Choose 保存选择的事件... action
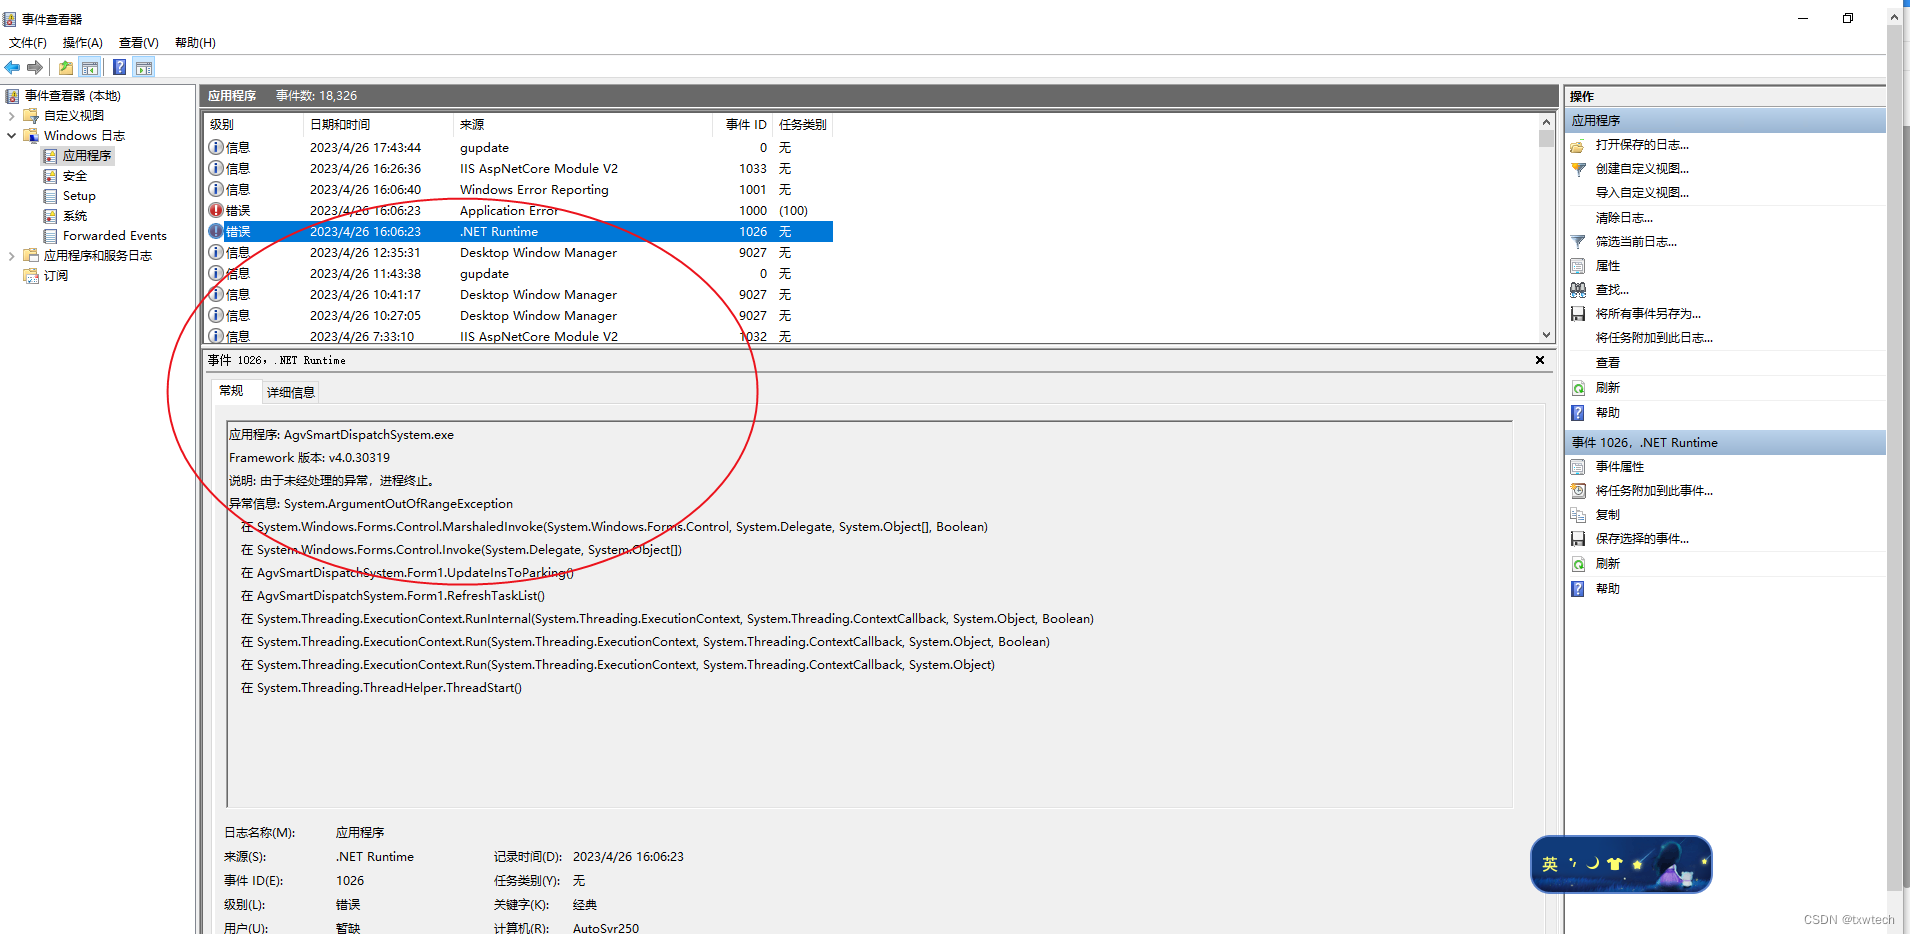 pos(1641,539)
